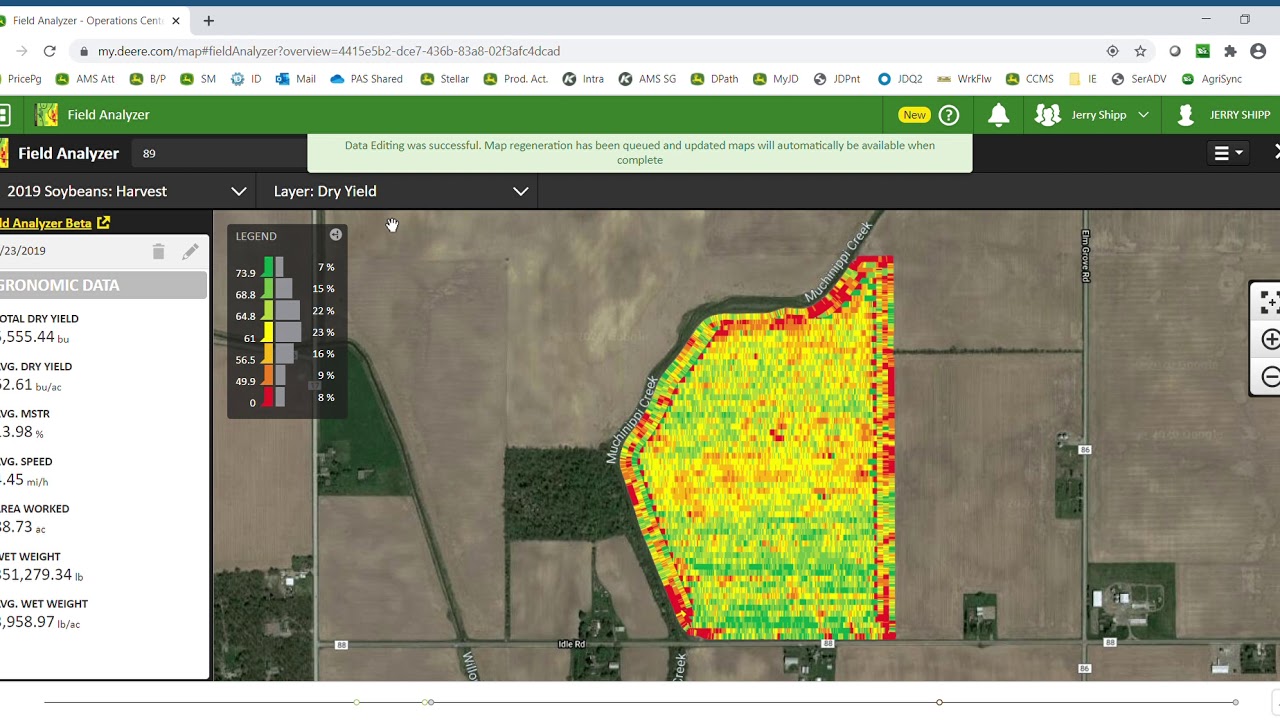
Task: Open the SerADV bookmark
Action: (1138, 79)
